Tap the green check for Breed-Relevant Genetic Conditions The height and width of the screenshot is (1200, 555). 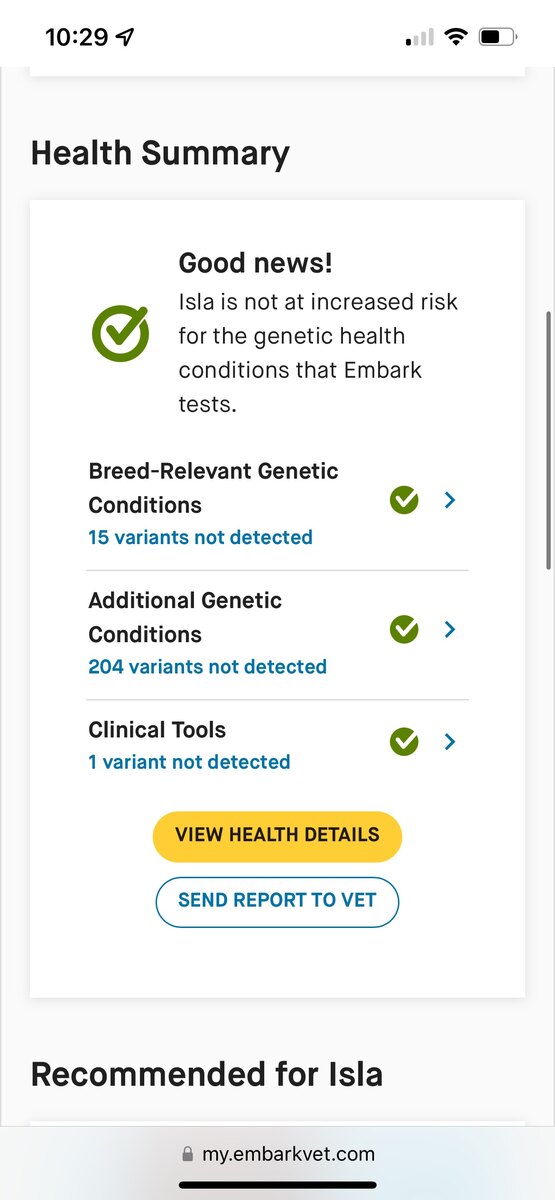pyautogui.click(x=404, y=500)
